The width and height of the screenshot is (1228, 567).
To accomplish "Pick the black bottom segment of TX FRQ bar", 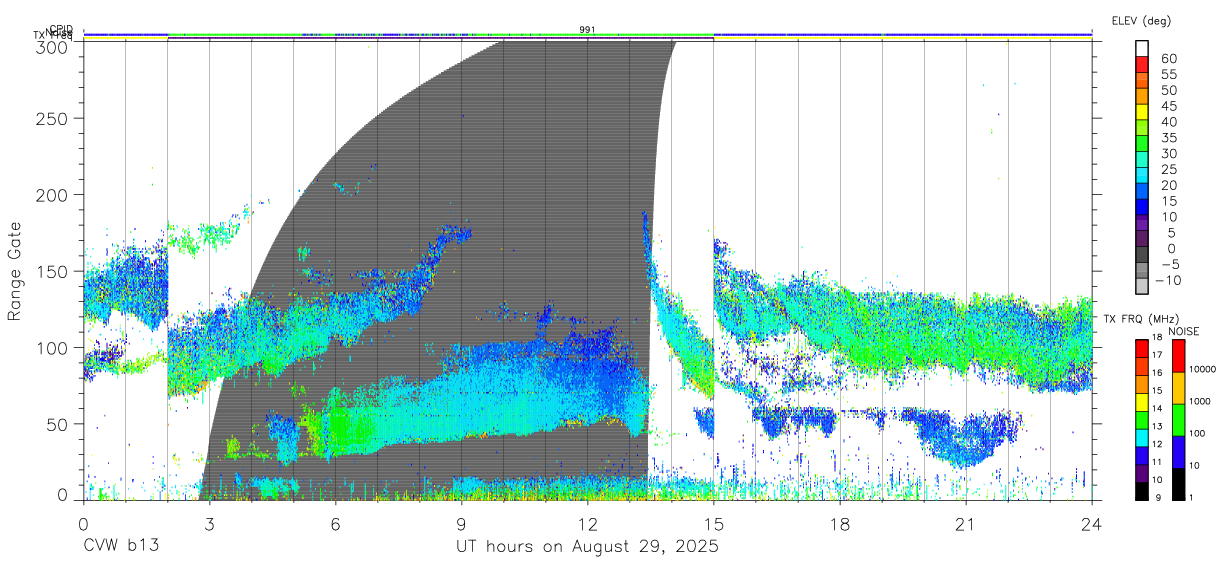I will tap(1141, 491).
